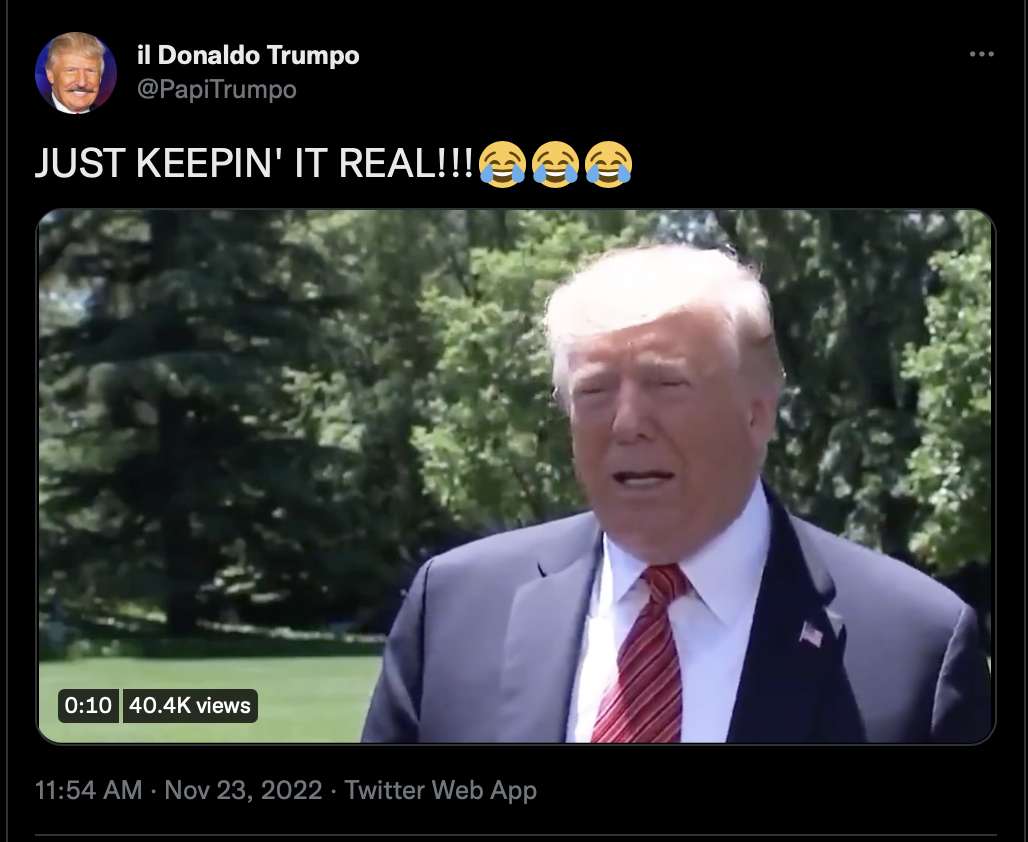Click the middle laughing-crying emoji
The image size is (1028, 842).
[x=555, y=164]
